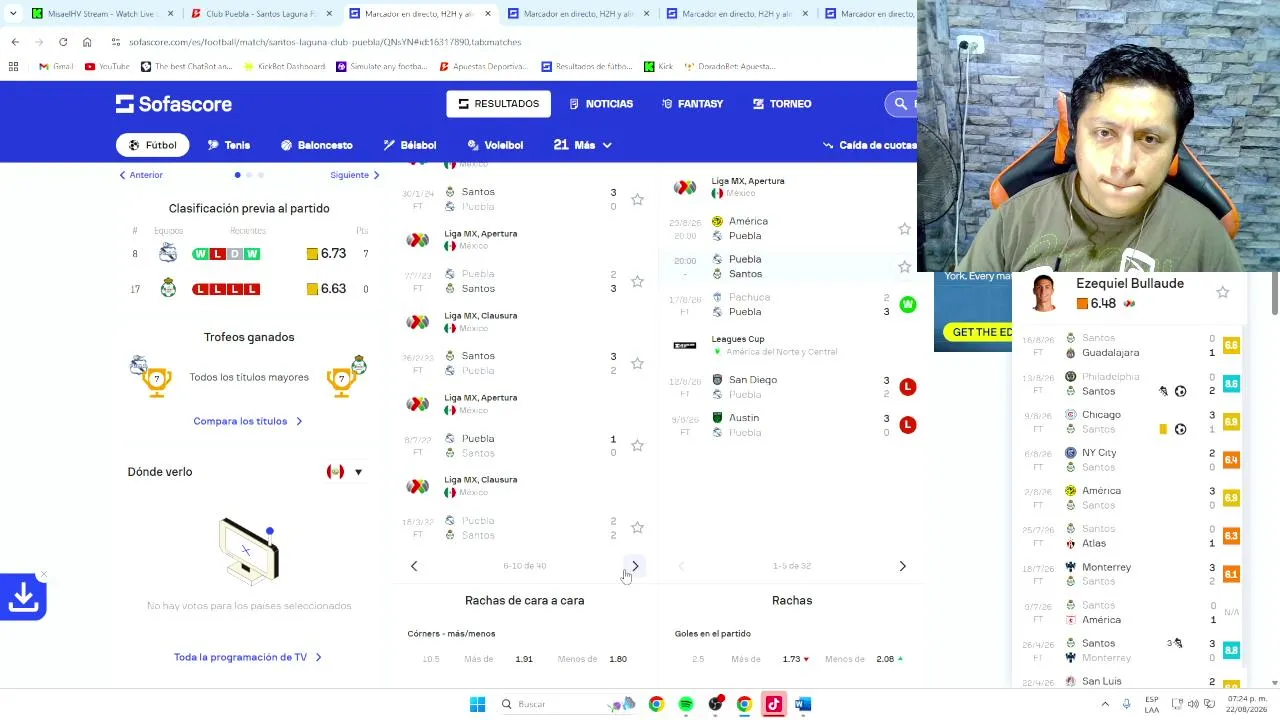Open the YouTube bookmark
1280x720 pixels.
coord(107,67)
